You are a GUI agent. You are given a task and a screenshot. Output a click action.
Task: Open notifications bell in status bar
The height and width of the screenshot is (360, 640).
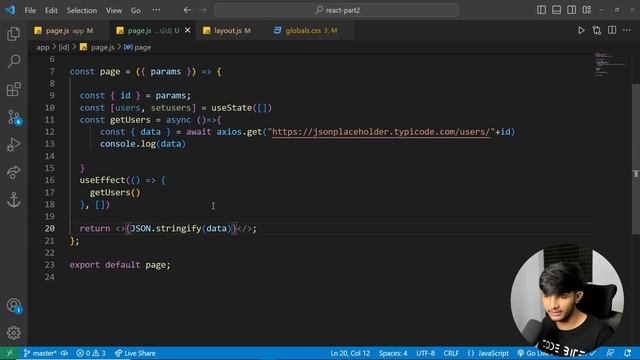[627, 353]
